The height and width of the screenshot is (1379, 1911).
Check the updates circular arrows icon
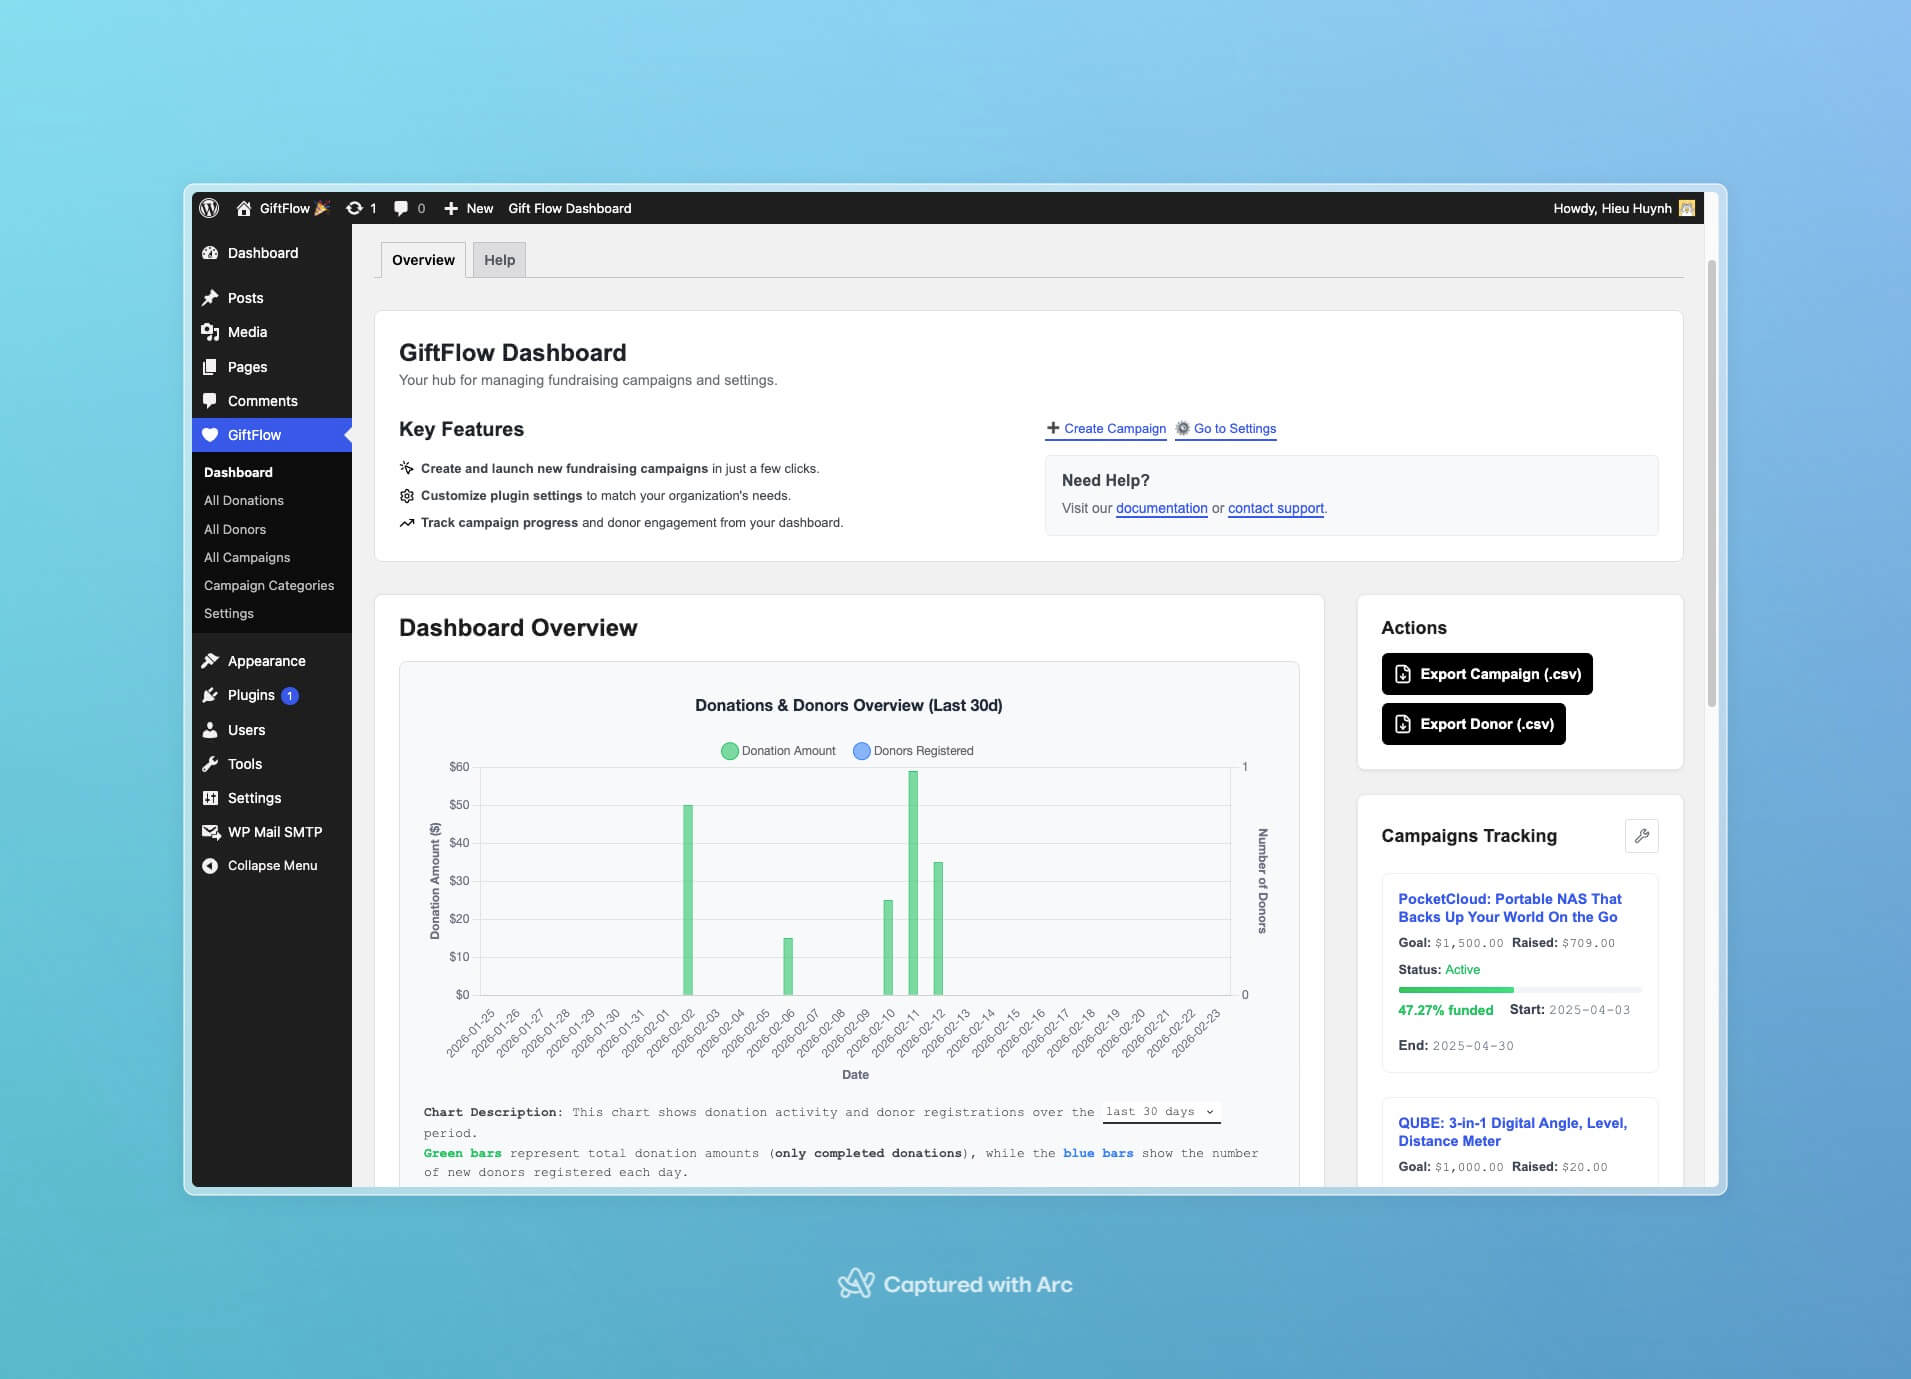[354, 208]
